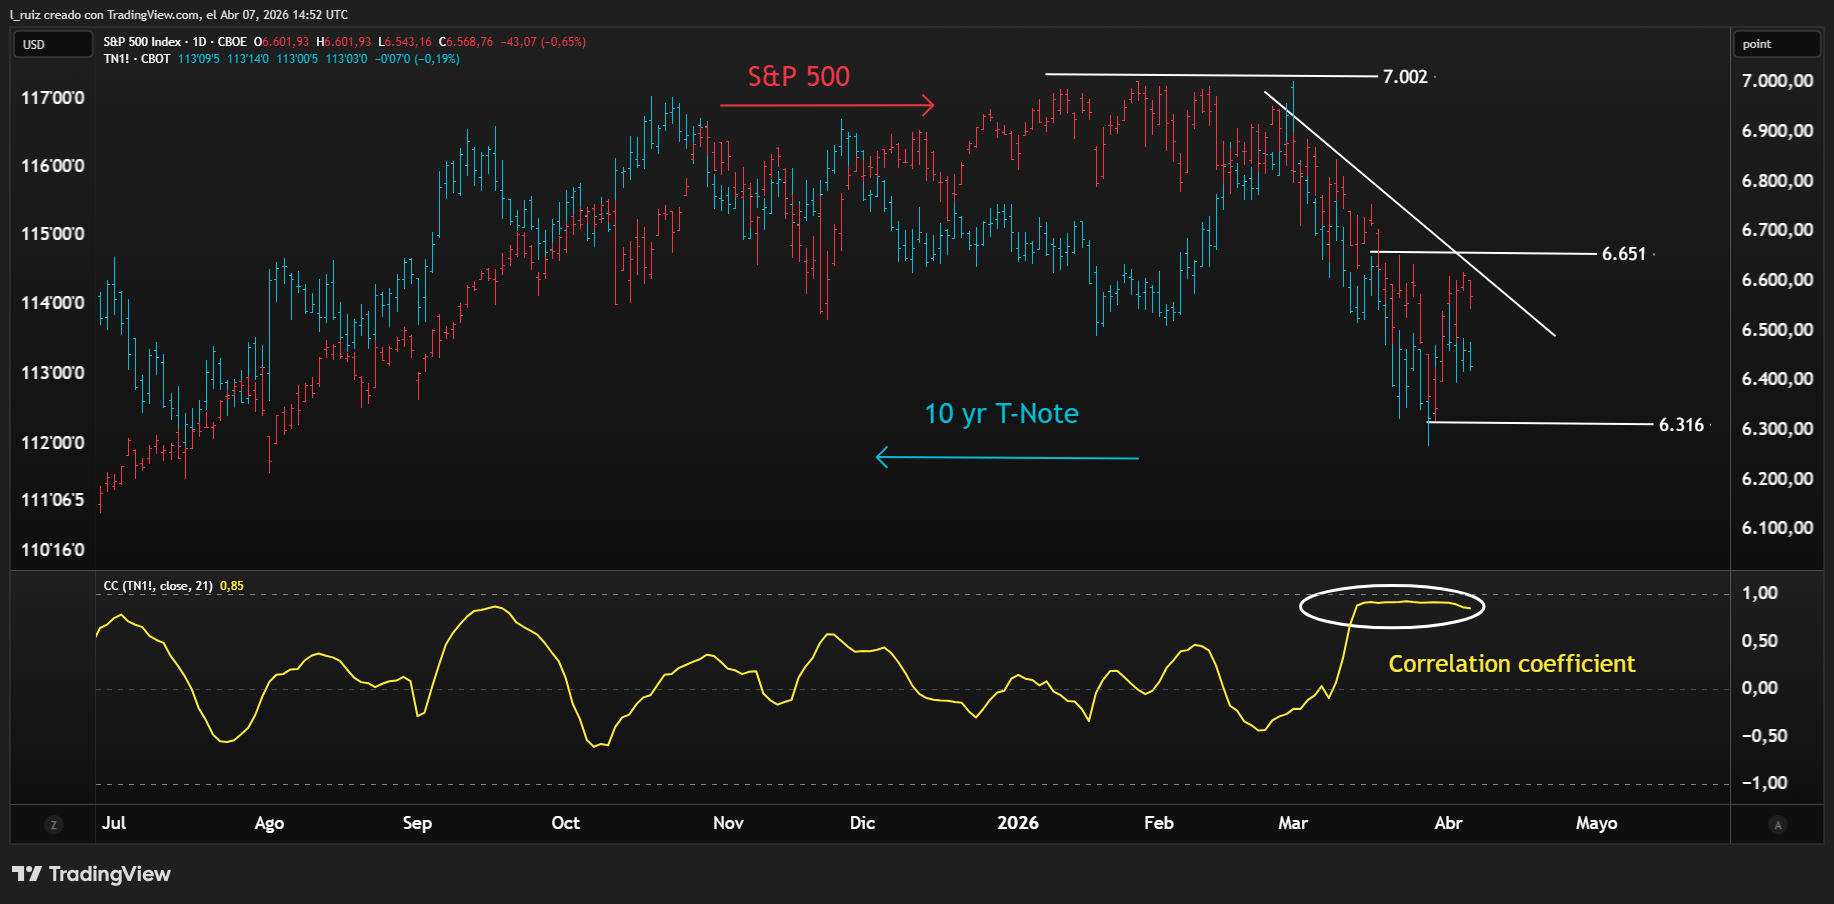Select the 2026 label on time axis
Image resolution: width=1834 pixels, height=904 pixels.
coord(1018,823)
